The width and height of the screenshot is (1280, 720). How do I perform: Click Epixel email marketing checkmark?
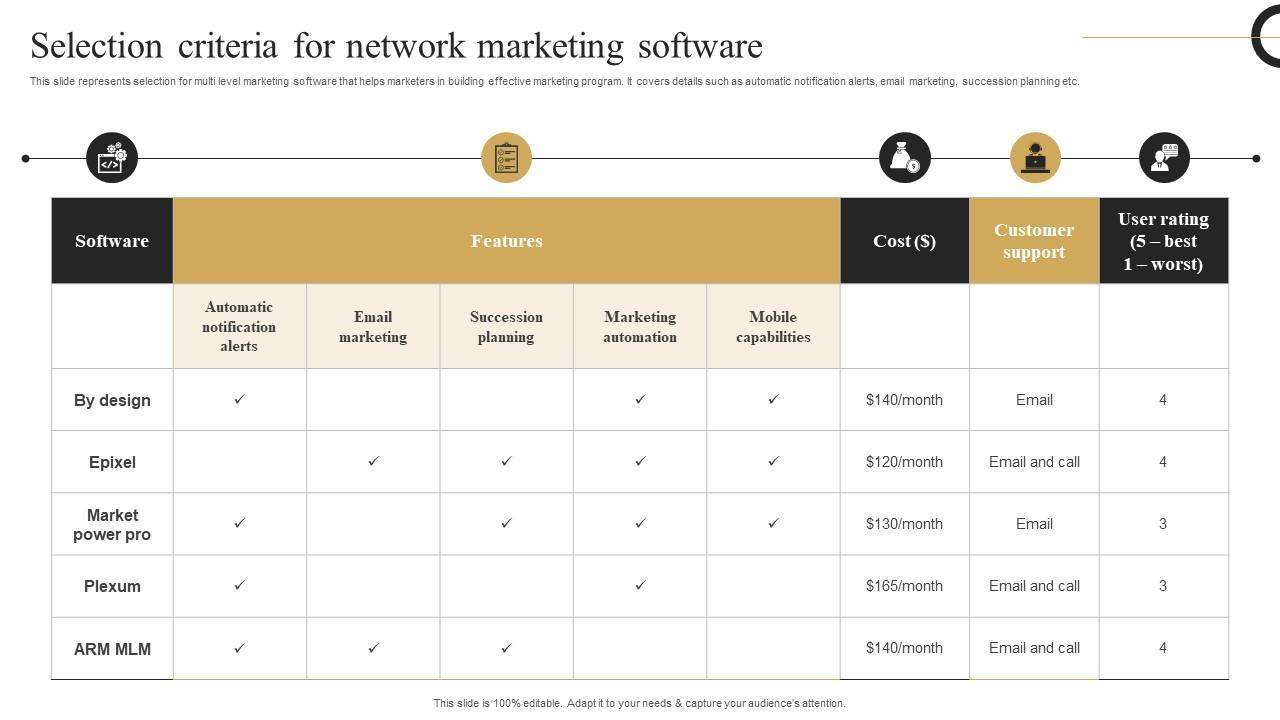pos(373,461)
